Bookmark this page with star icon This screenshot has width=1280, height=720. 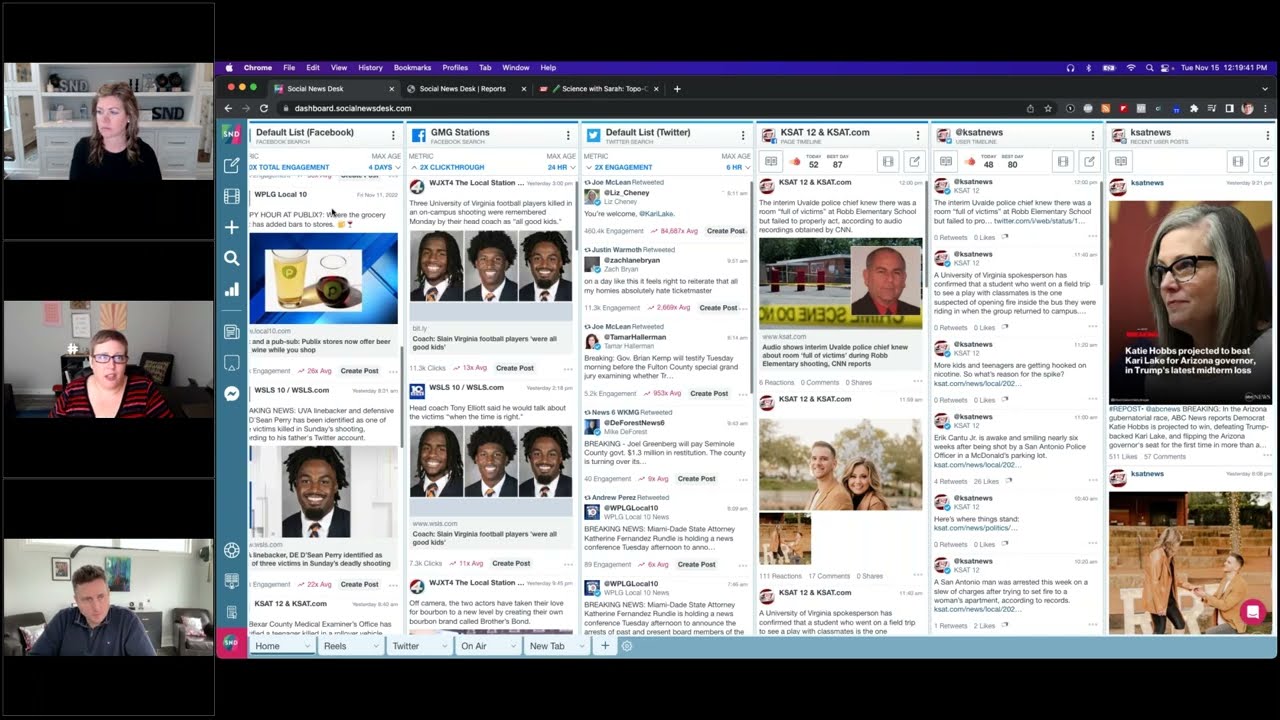point(1048,108)
